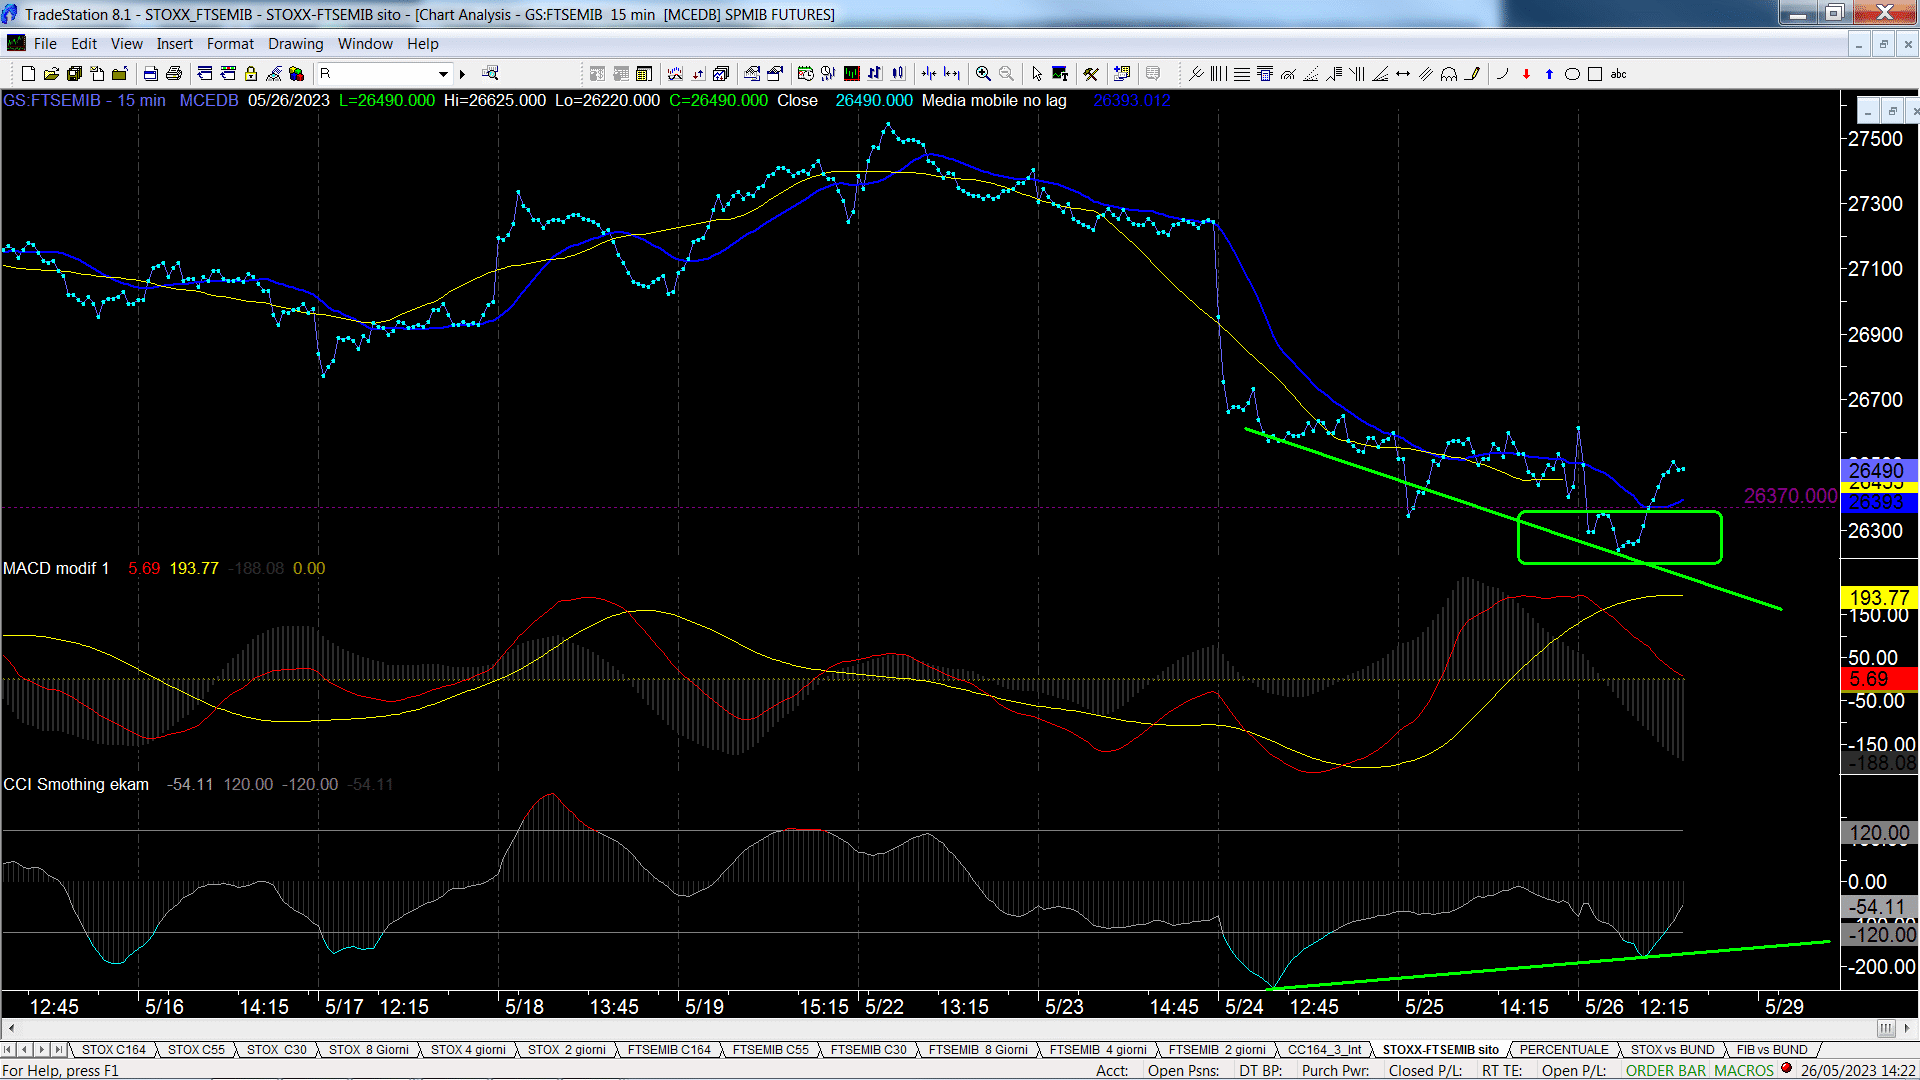Select the double-headed horizontal arrow tool
1920x1080 pixels.
tap(1403, 74)
